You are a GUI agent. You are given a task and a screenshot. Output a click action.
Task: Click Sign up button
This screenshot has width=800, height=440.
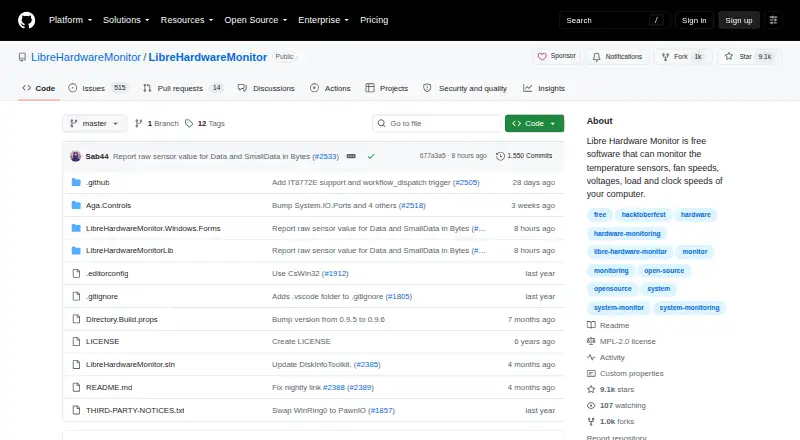point(739,20)
